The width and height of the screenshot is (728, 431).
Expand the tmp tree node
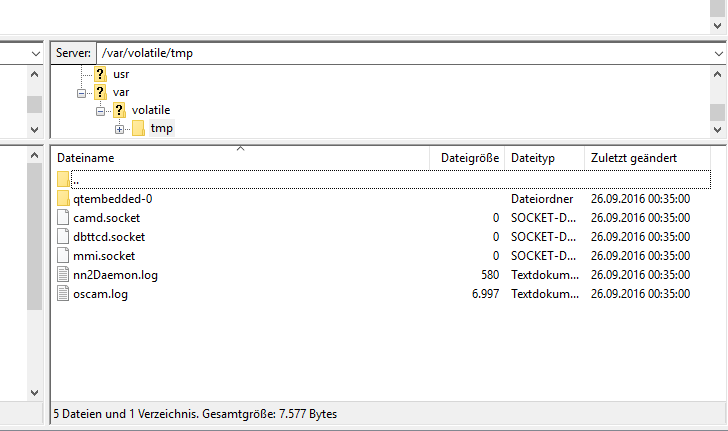coord(119,128)
